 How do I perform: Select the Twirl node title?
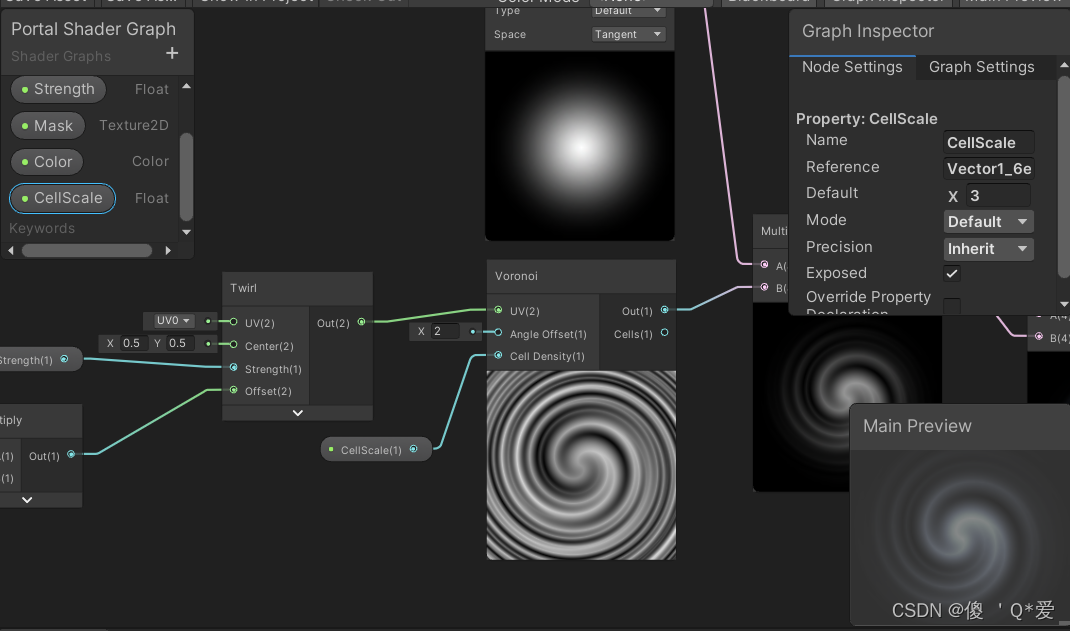tap(244, 288)
